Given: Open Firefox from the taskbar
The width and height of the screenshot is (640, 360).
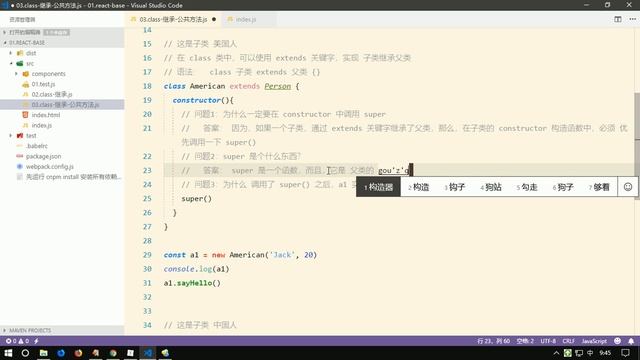Looking at the screenshot, I should coord(78,353).
